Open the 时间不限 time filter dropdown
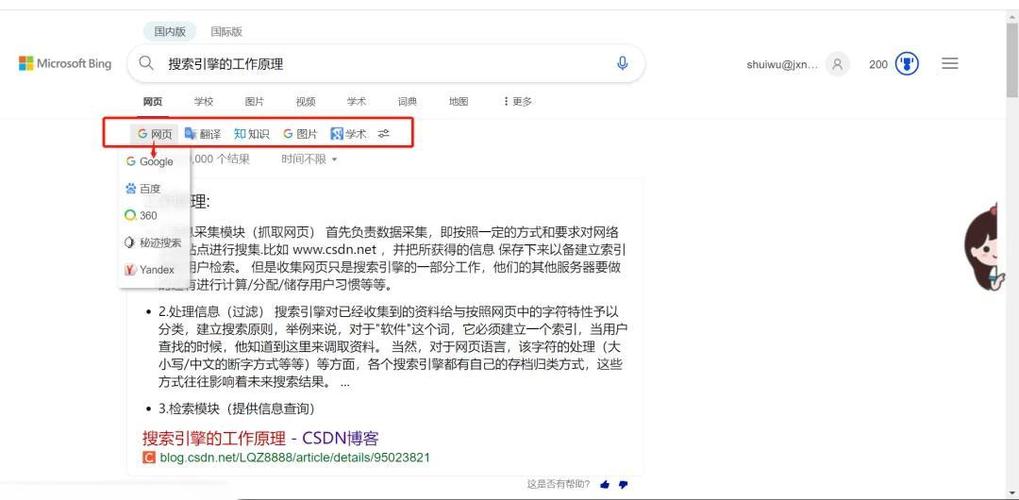Viewport: 1019px width, 500px height. pyautogui.click(x=309, y=159)
